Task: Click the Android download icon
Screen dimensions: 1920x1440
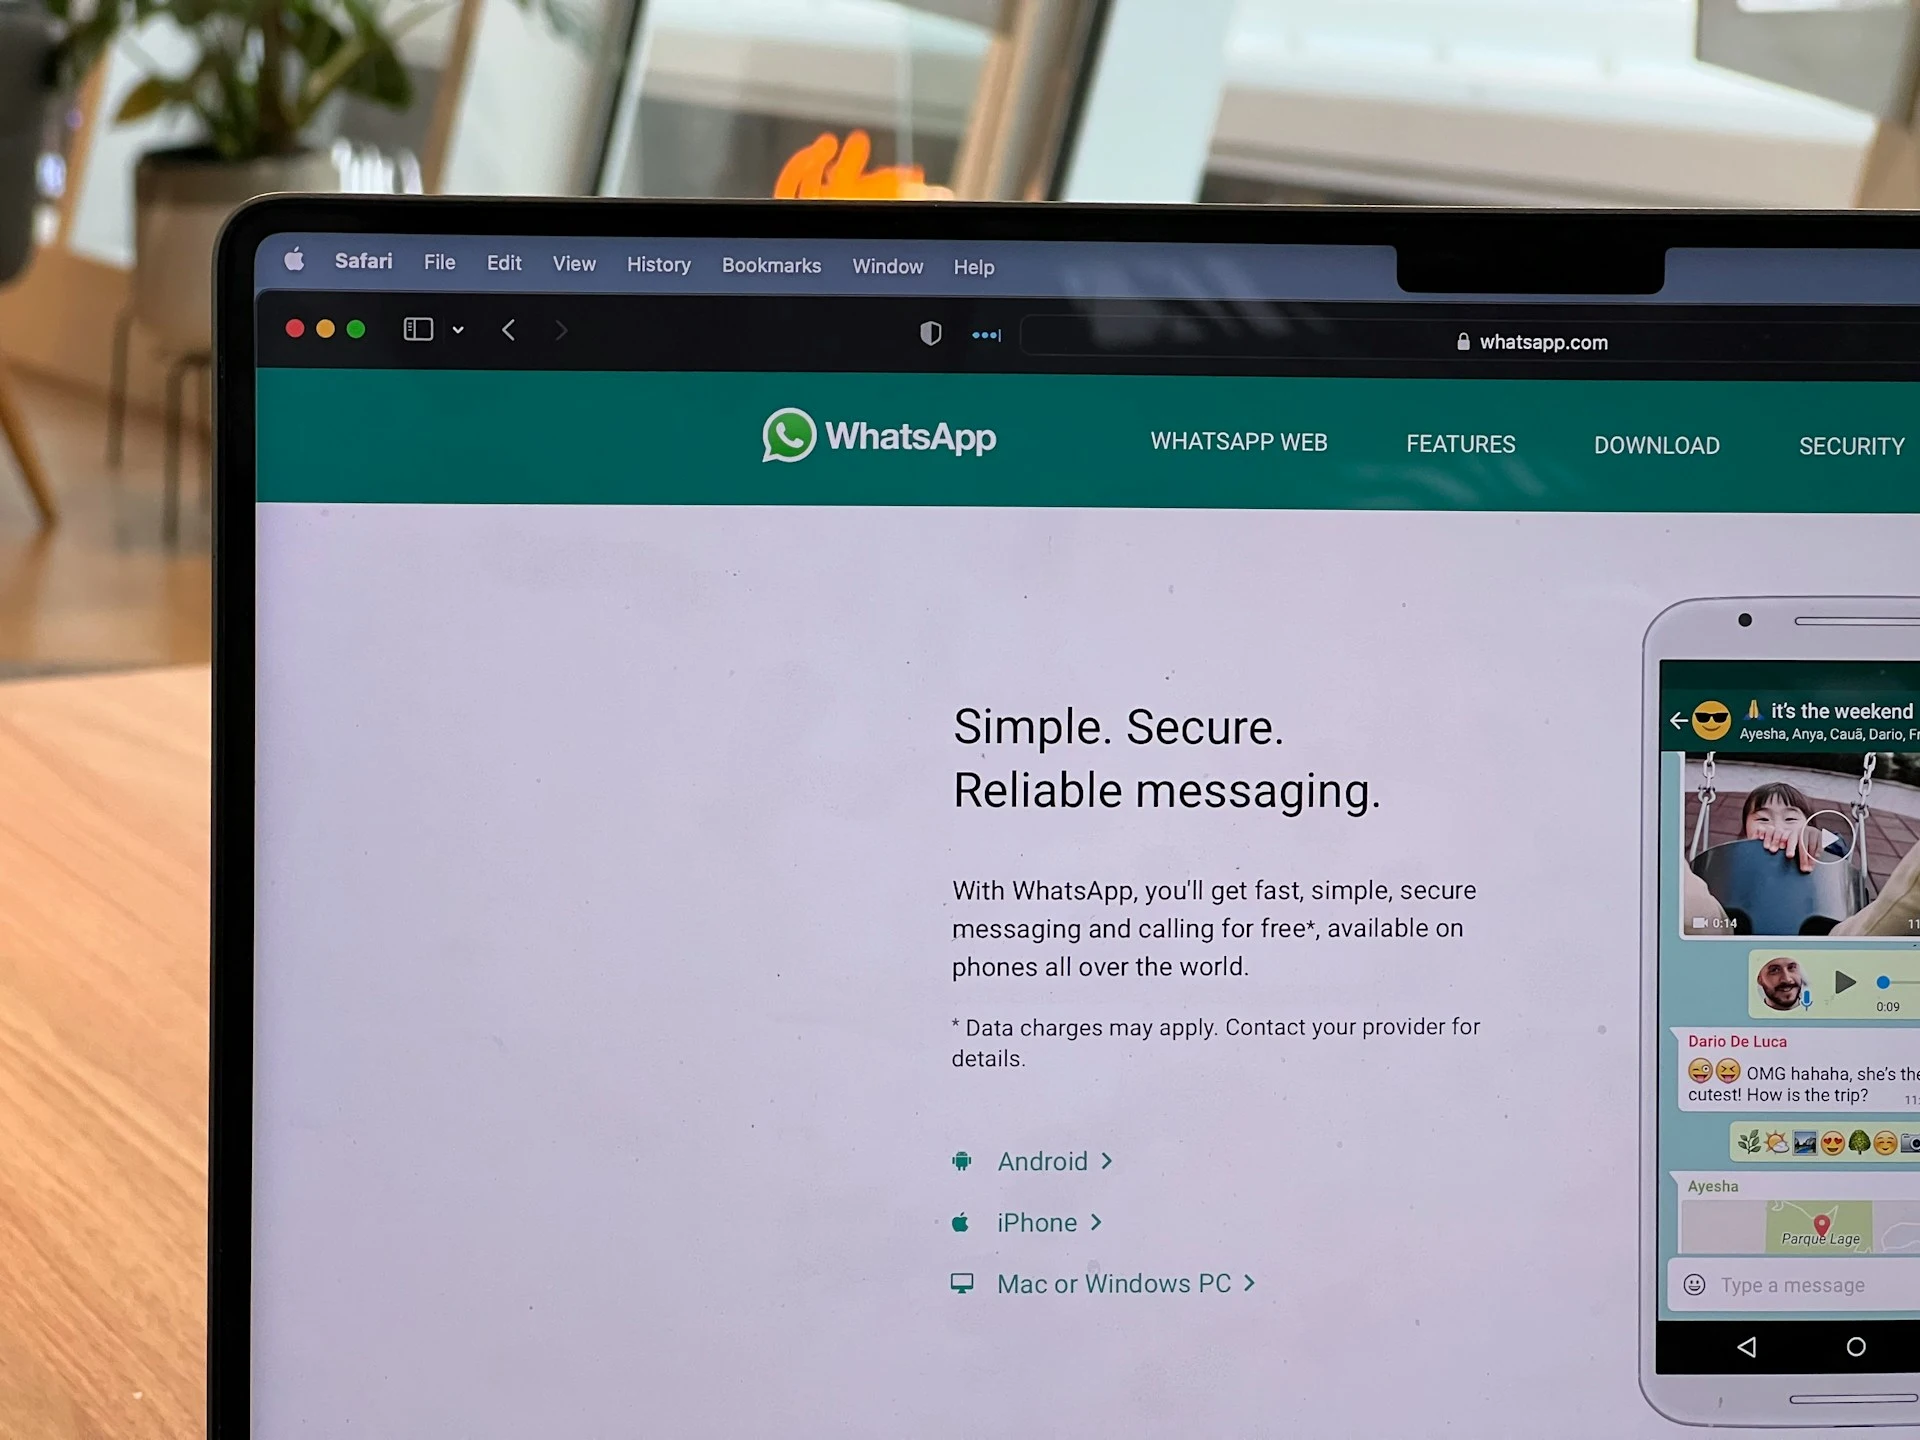Action: [960, 1160]
